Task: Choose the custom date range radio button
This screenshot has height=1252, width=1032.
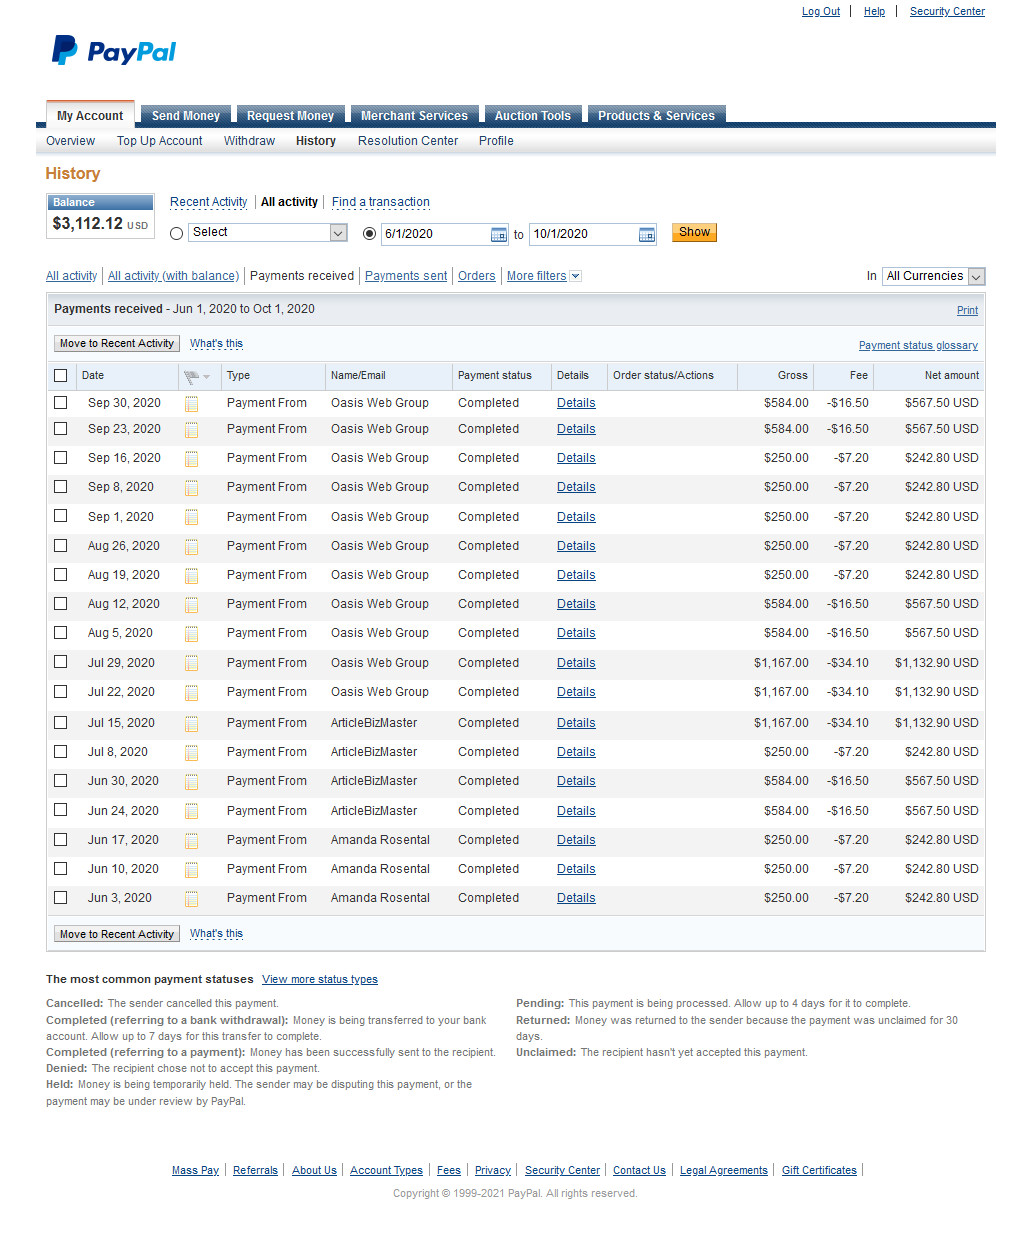Action: tap(370, 234)
